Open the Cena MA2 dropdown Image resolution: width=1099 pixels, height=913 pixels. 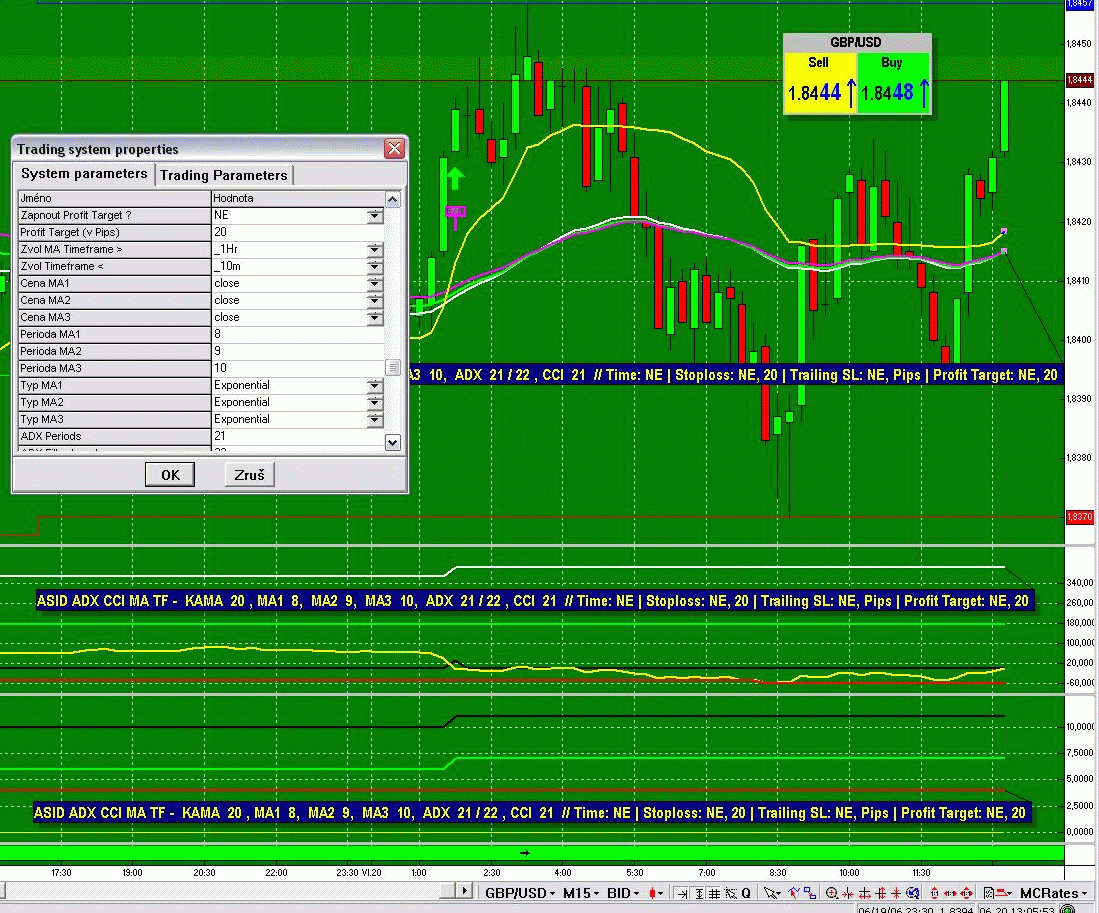[374, 301]
